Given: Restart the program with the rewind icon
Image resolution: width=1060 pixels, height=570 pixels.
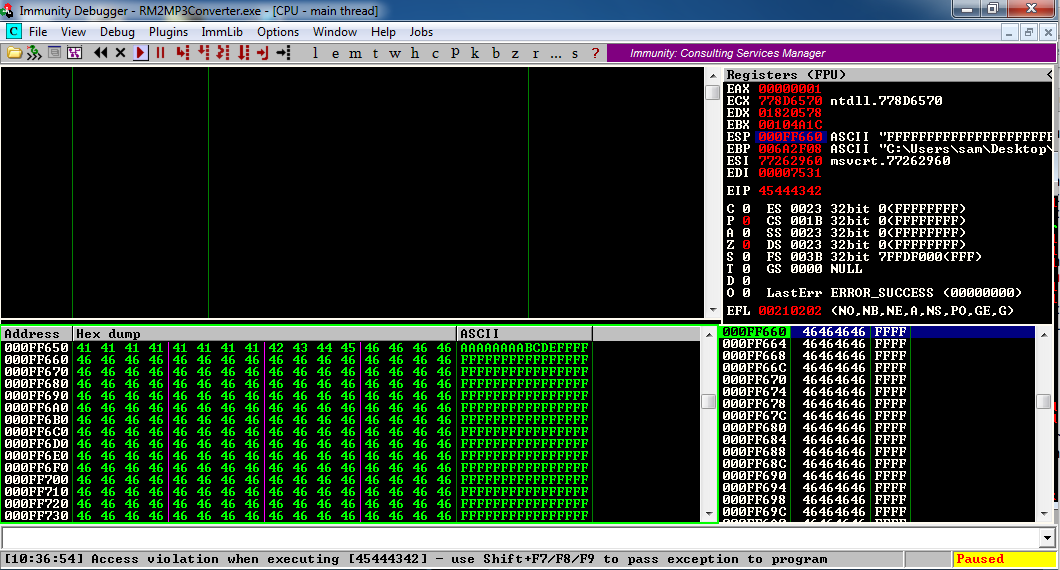Looking at the screenshot, I should pyautogui.click(x=101, y=53).
